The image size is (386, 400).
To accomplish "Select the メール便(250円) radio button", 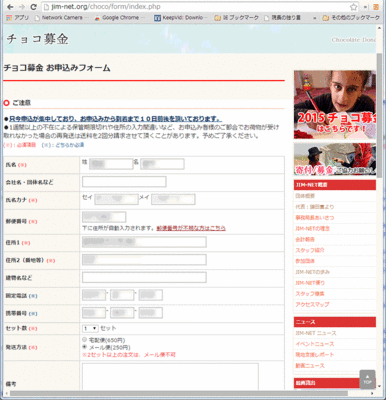I will [84, 347].
